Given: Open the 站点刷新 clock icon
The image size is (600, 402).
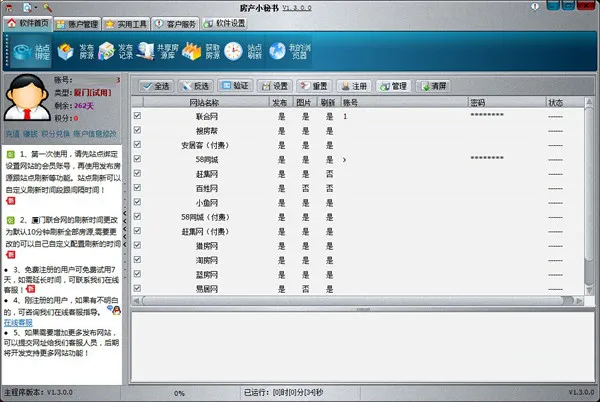Looking at the screenshot, I should pos(233,52).
